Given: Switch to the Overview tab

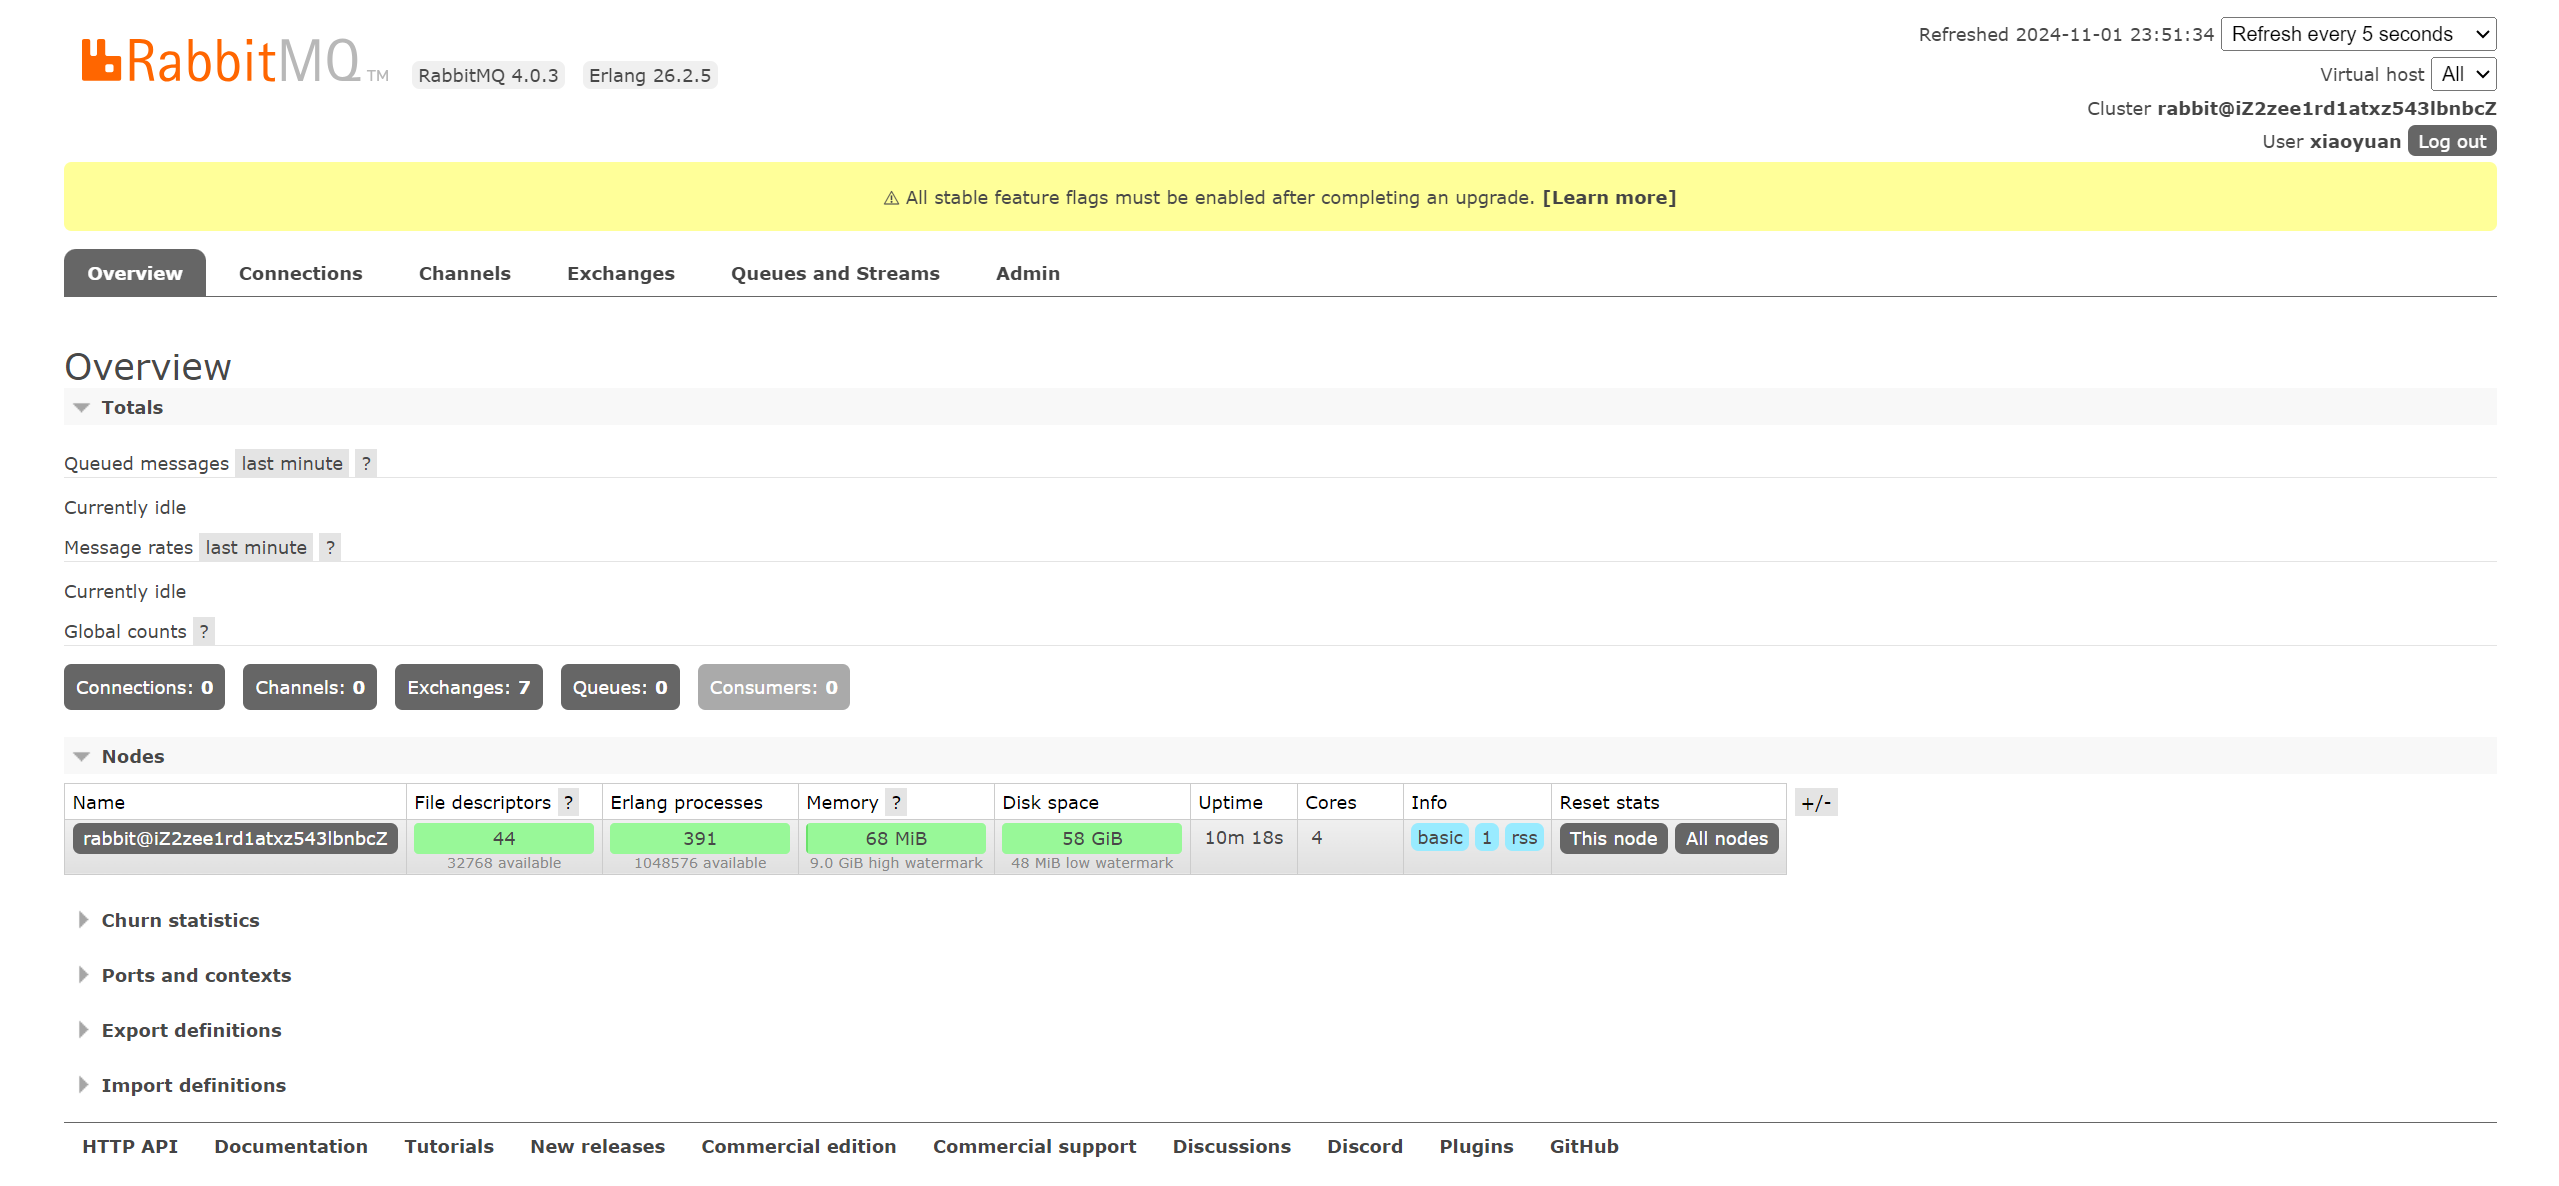Looking at the screenshot, I should (135, 273).
